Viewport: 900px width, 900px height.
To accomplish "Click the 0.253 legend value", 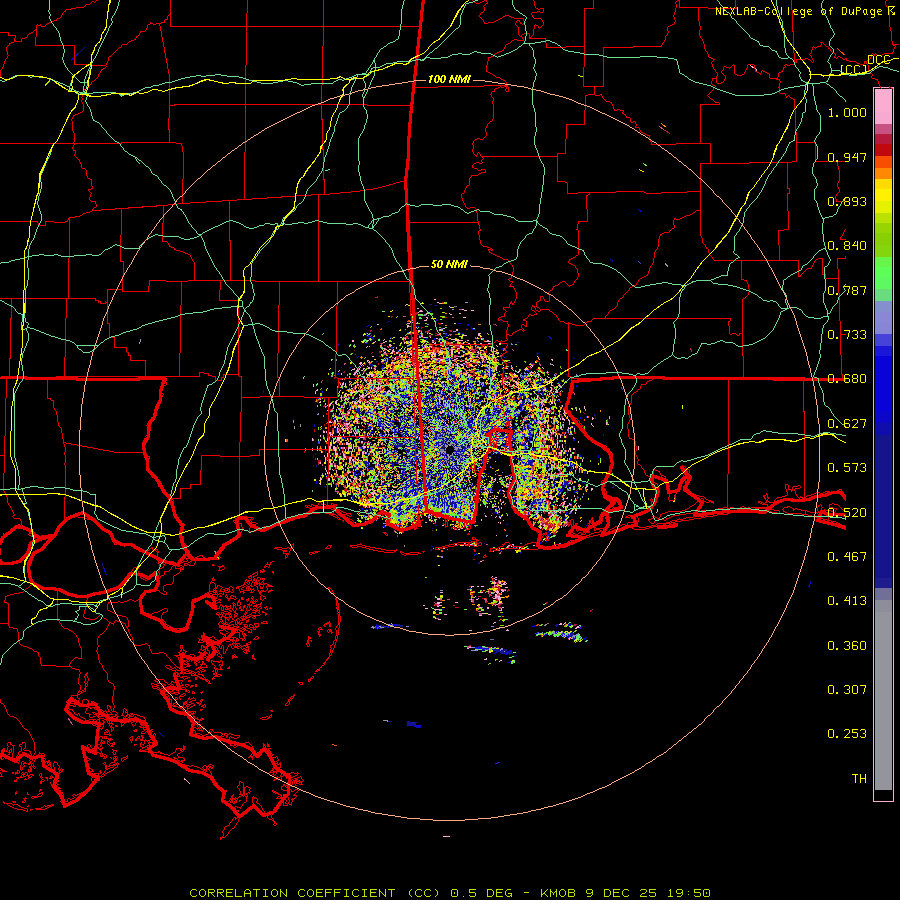I will coord(847,734).
